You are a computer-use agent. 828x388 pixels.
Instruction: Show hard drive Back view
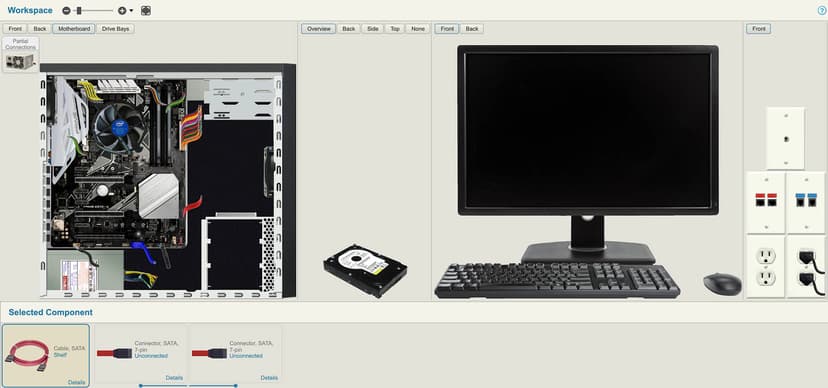pyautogui.click(x=349, y=29)
